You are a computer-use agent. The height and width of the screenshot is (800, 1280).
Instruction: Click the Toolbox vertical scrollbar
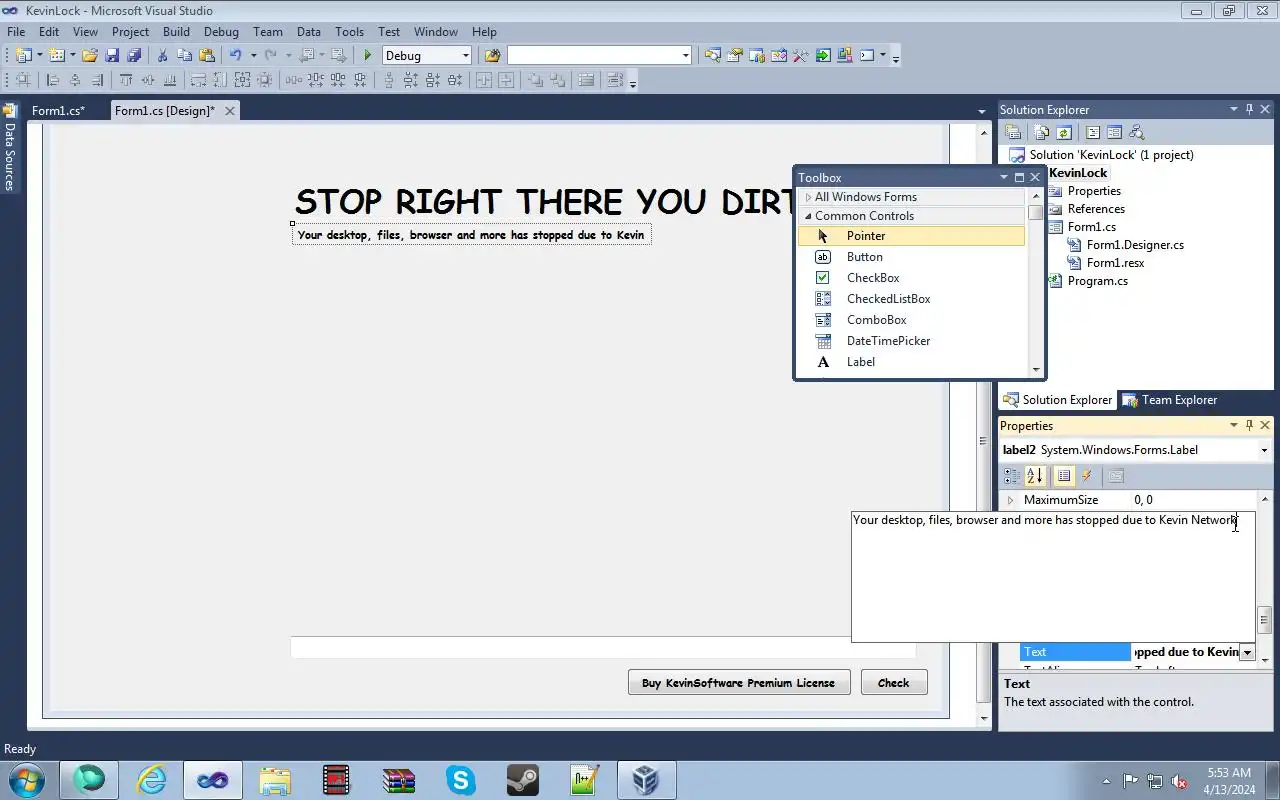coord(1035,283)
